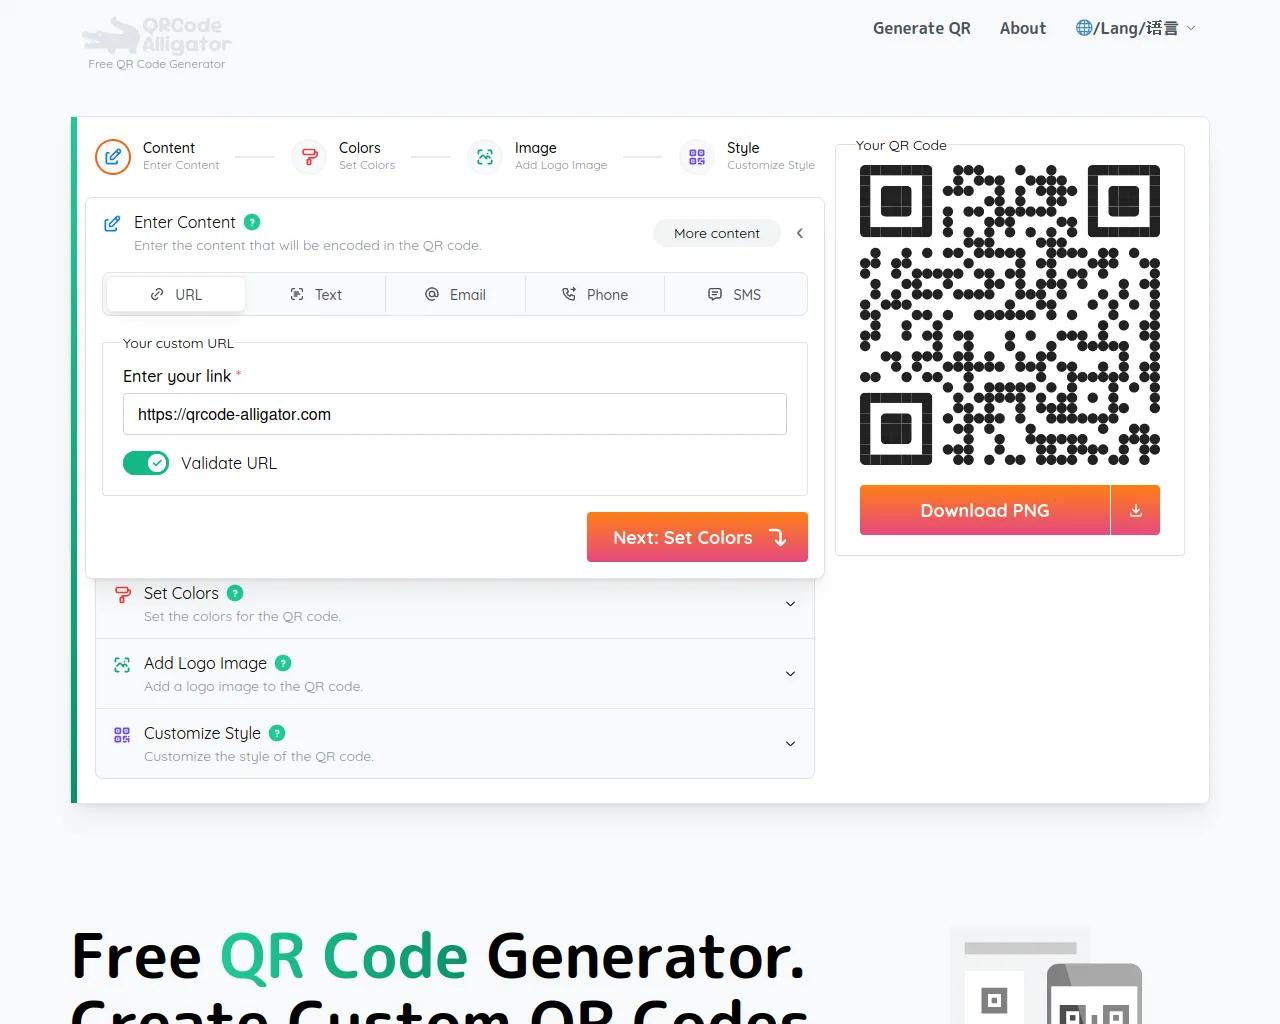Click the Customize Style section QR icon
The height and width of the screenshot is (1024, 1280).
pos(122,735)
